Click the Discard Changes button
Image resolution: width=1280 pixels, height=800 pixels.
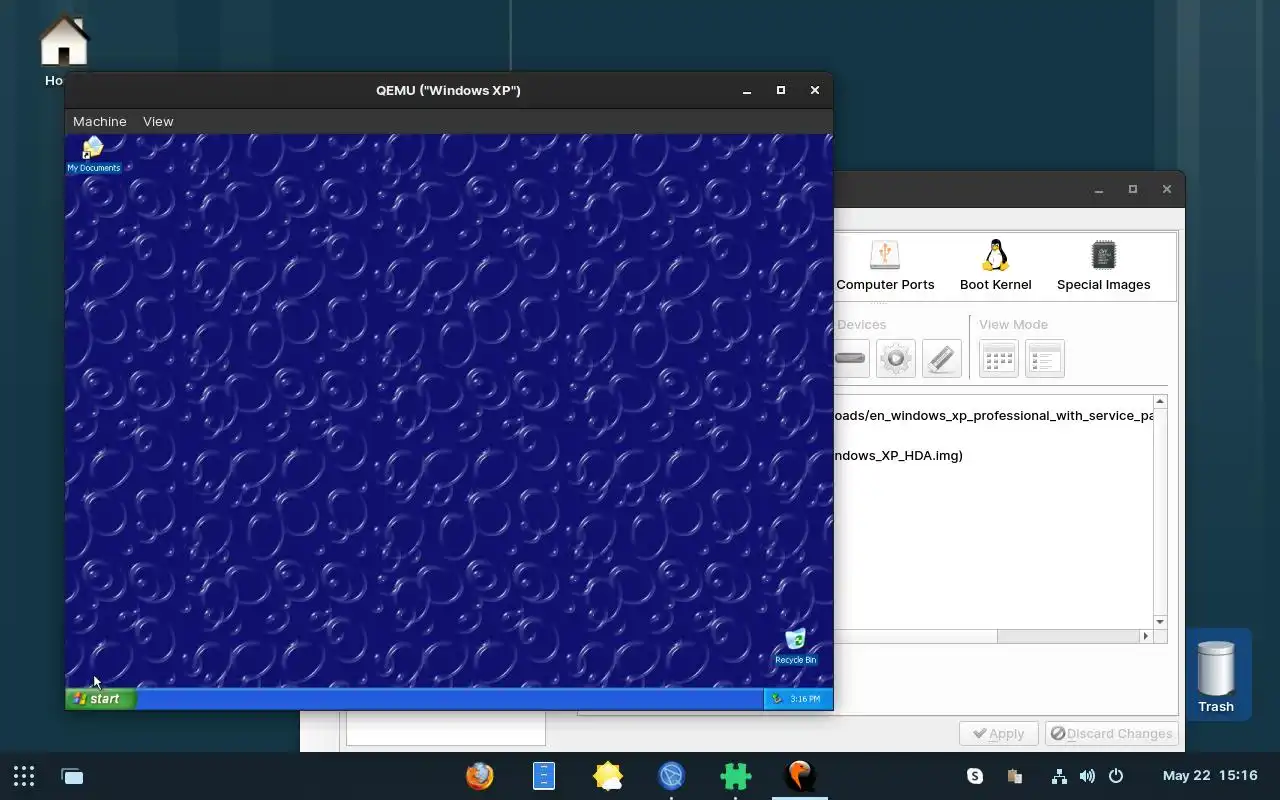tap(1111, 733)
